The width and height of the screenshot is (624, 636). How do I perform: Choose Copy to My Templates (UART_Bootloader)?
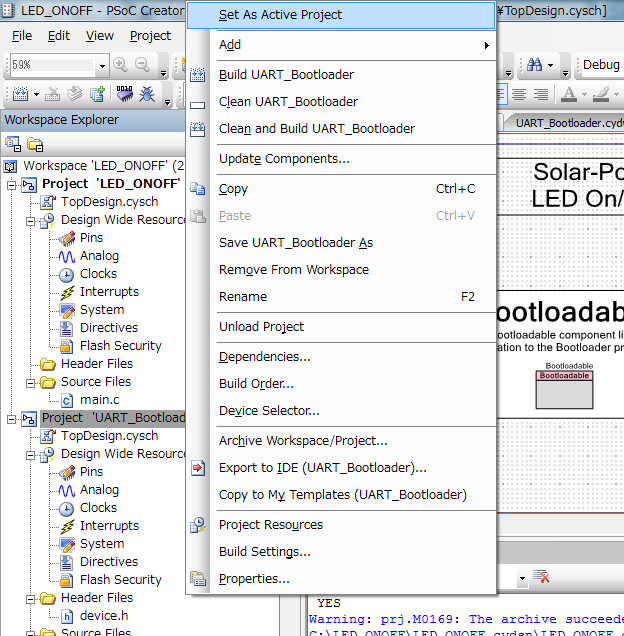click(341, 494)
